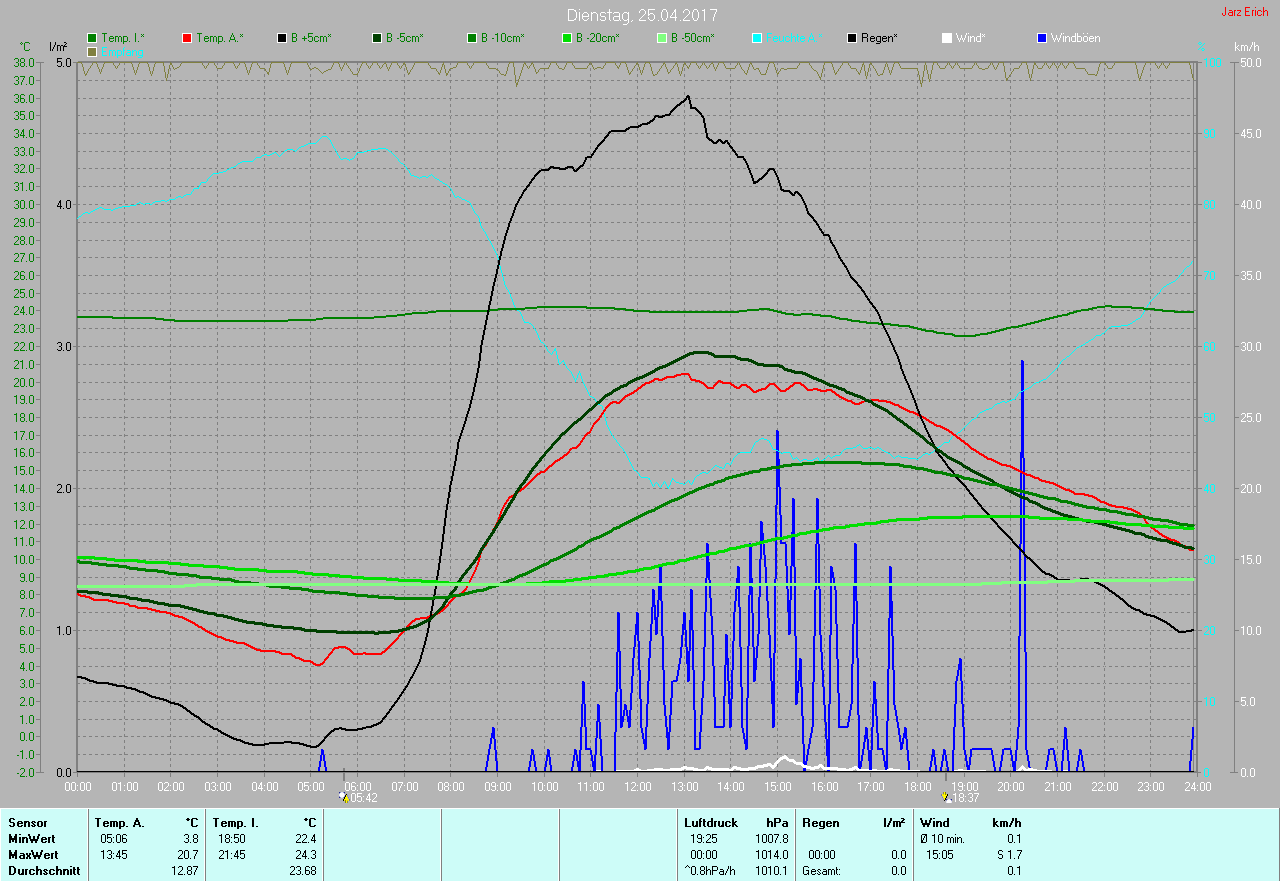
Task: Click the Luftdruck header in the table
Action: click(711, 822)
